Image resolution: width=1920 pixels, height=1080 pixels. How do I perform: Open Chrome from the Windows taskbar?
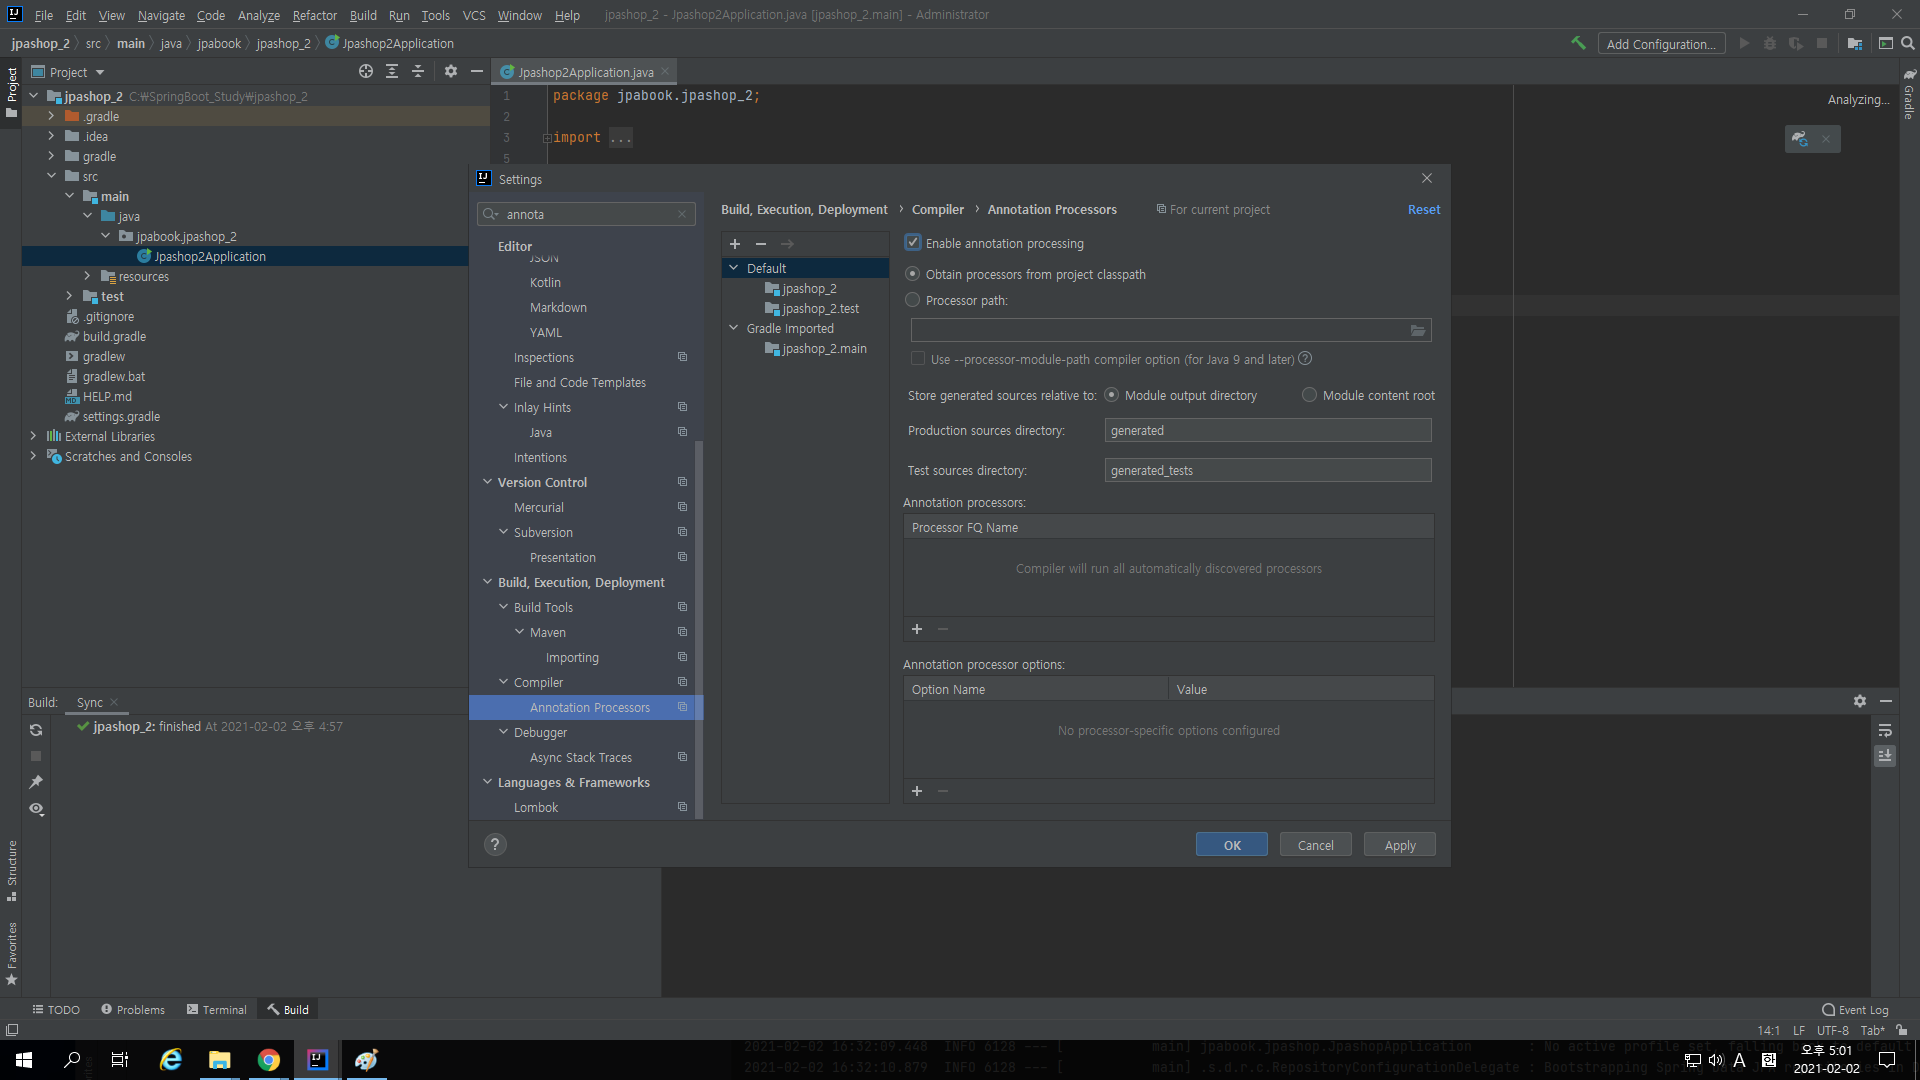pyautogui.click(x=268, y=1060)
